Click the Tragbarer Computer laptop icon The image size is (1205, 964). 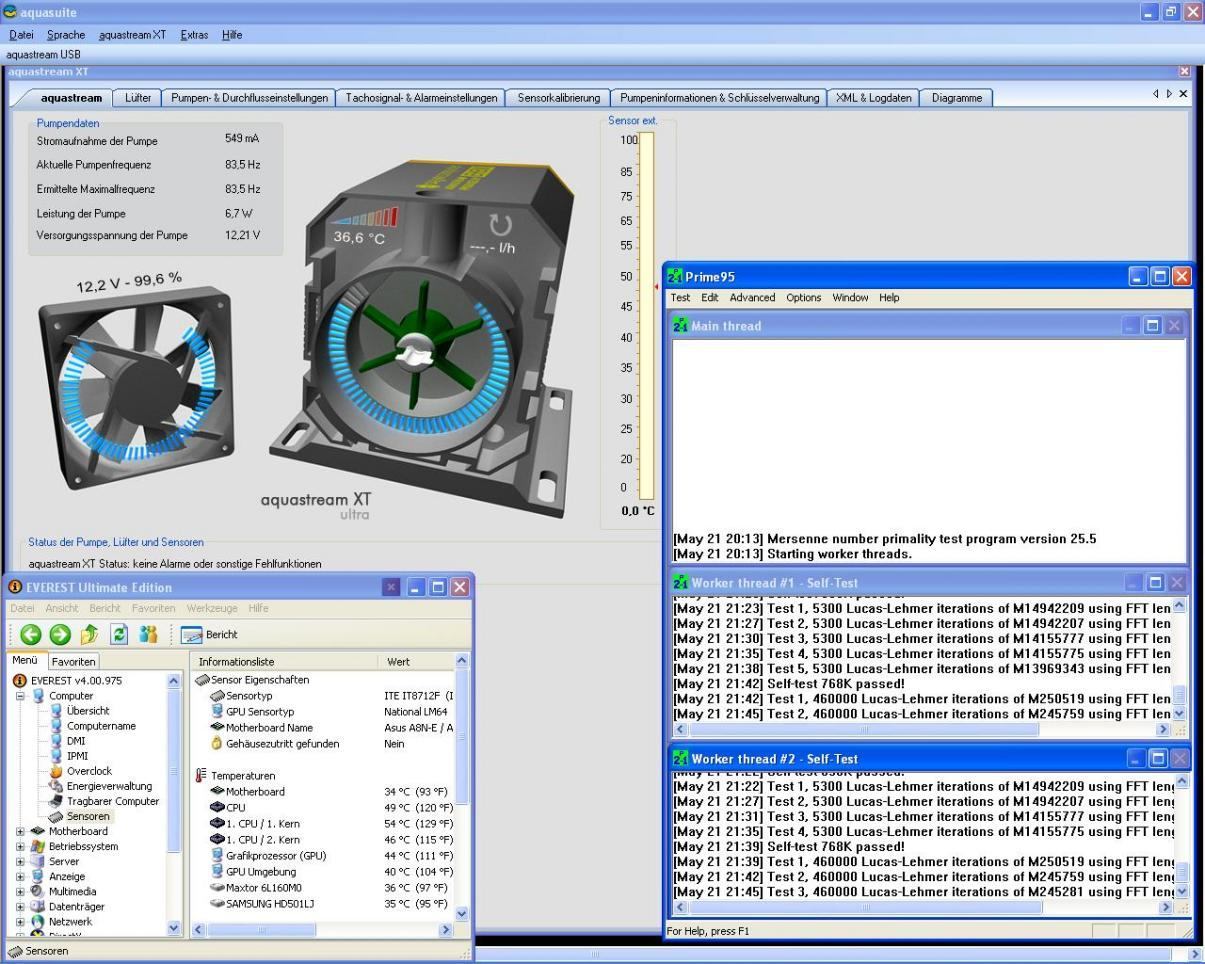[x=56, y=801]
